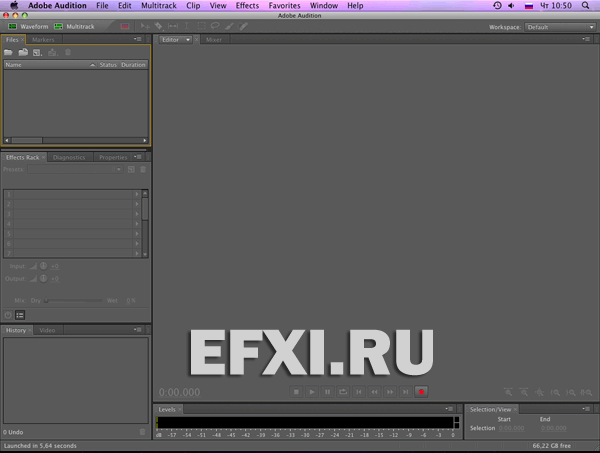Open effect slot 3 arrow menu

coord(137,214)
